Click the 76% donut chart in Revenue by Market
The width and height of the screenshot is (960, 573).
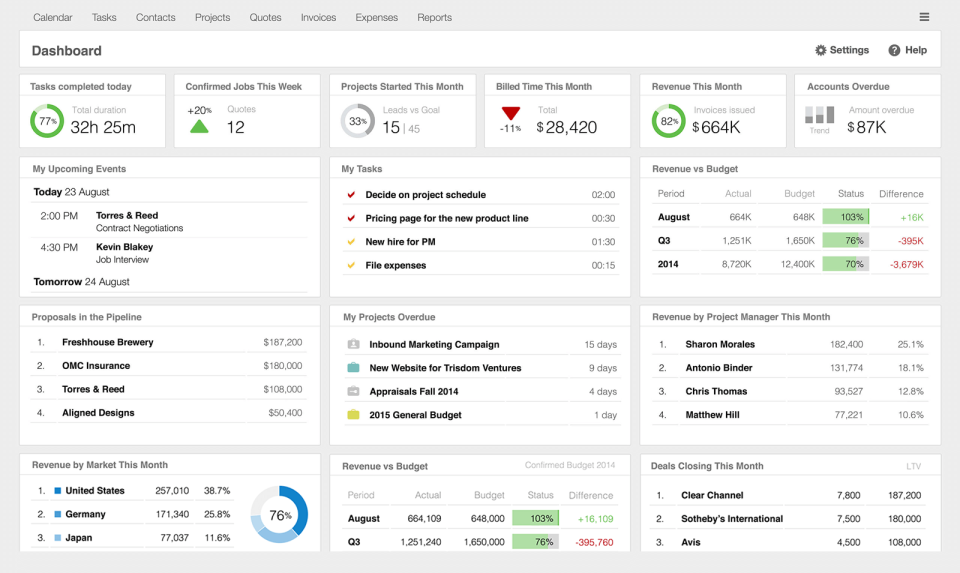(x=279, y=514)
